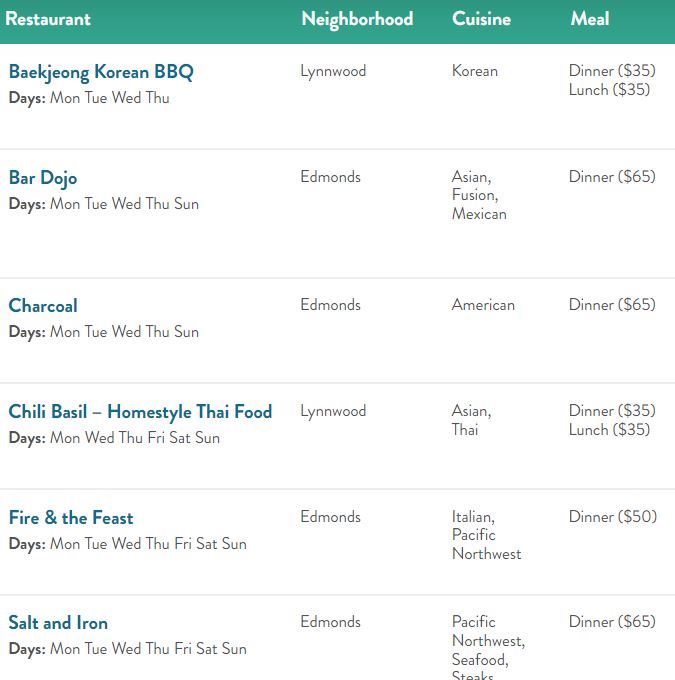Image resolution: width=675 pixels, height=680 pixels.
Task: Select Lynnwood neighborhood for Baekjeong Korean BBQ
Action: 333,71
